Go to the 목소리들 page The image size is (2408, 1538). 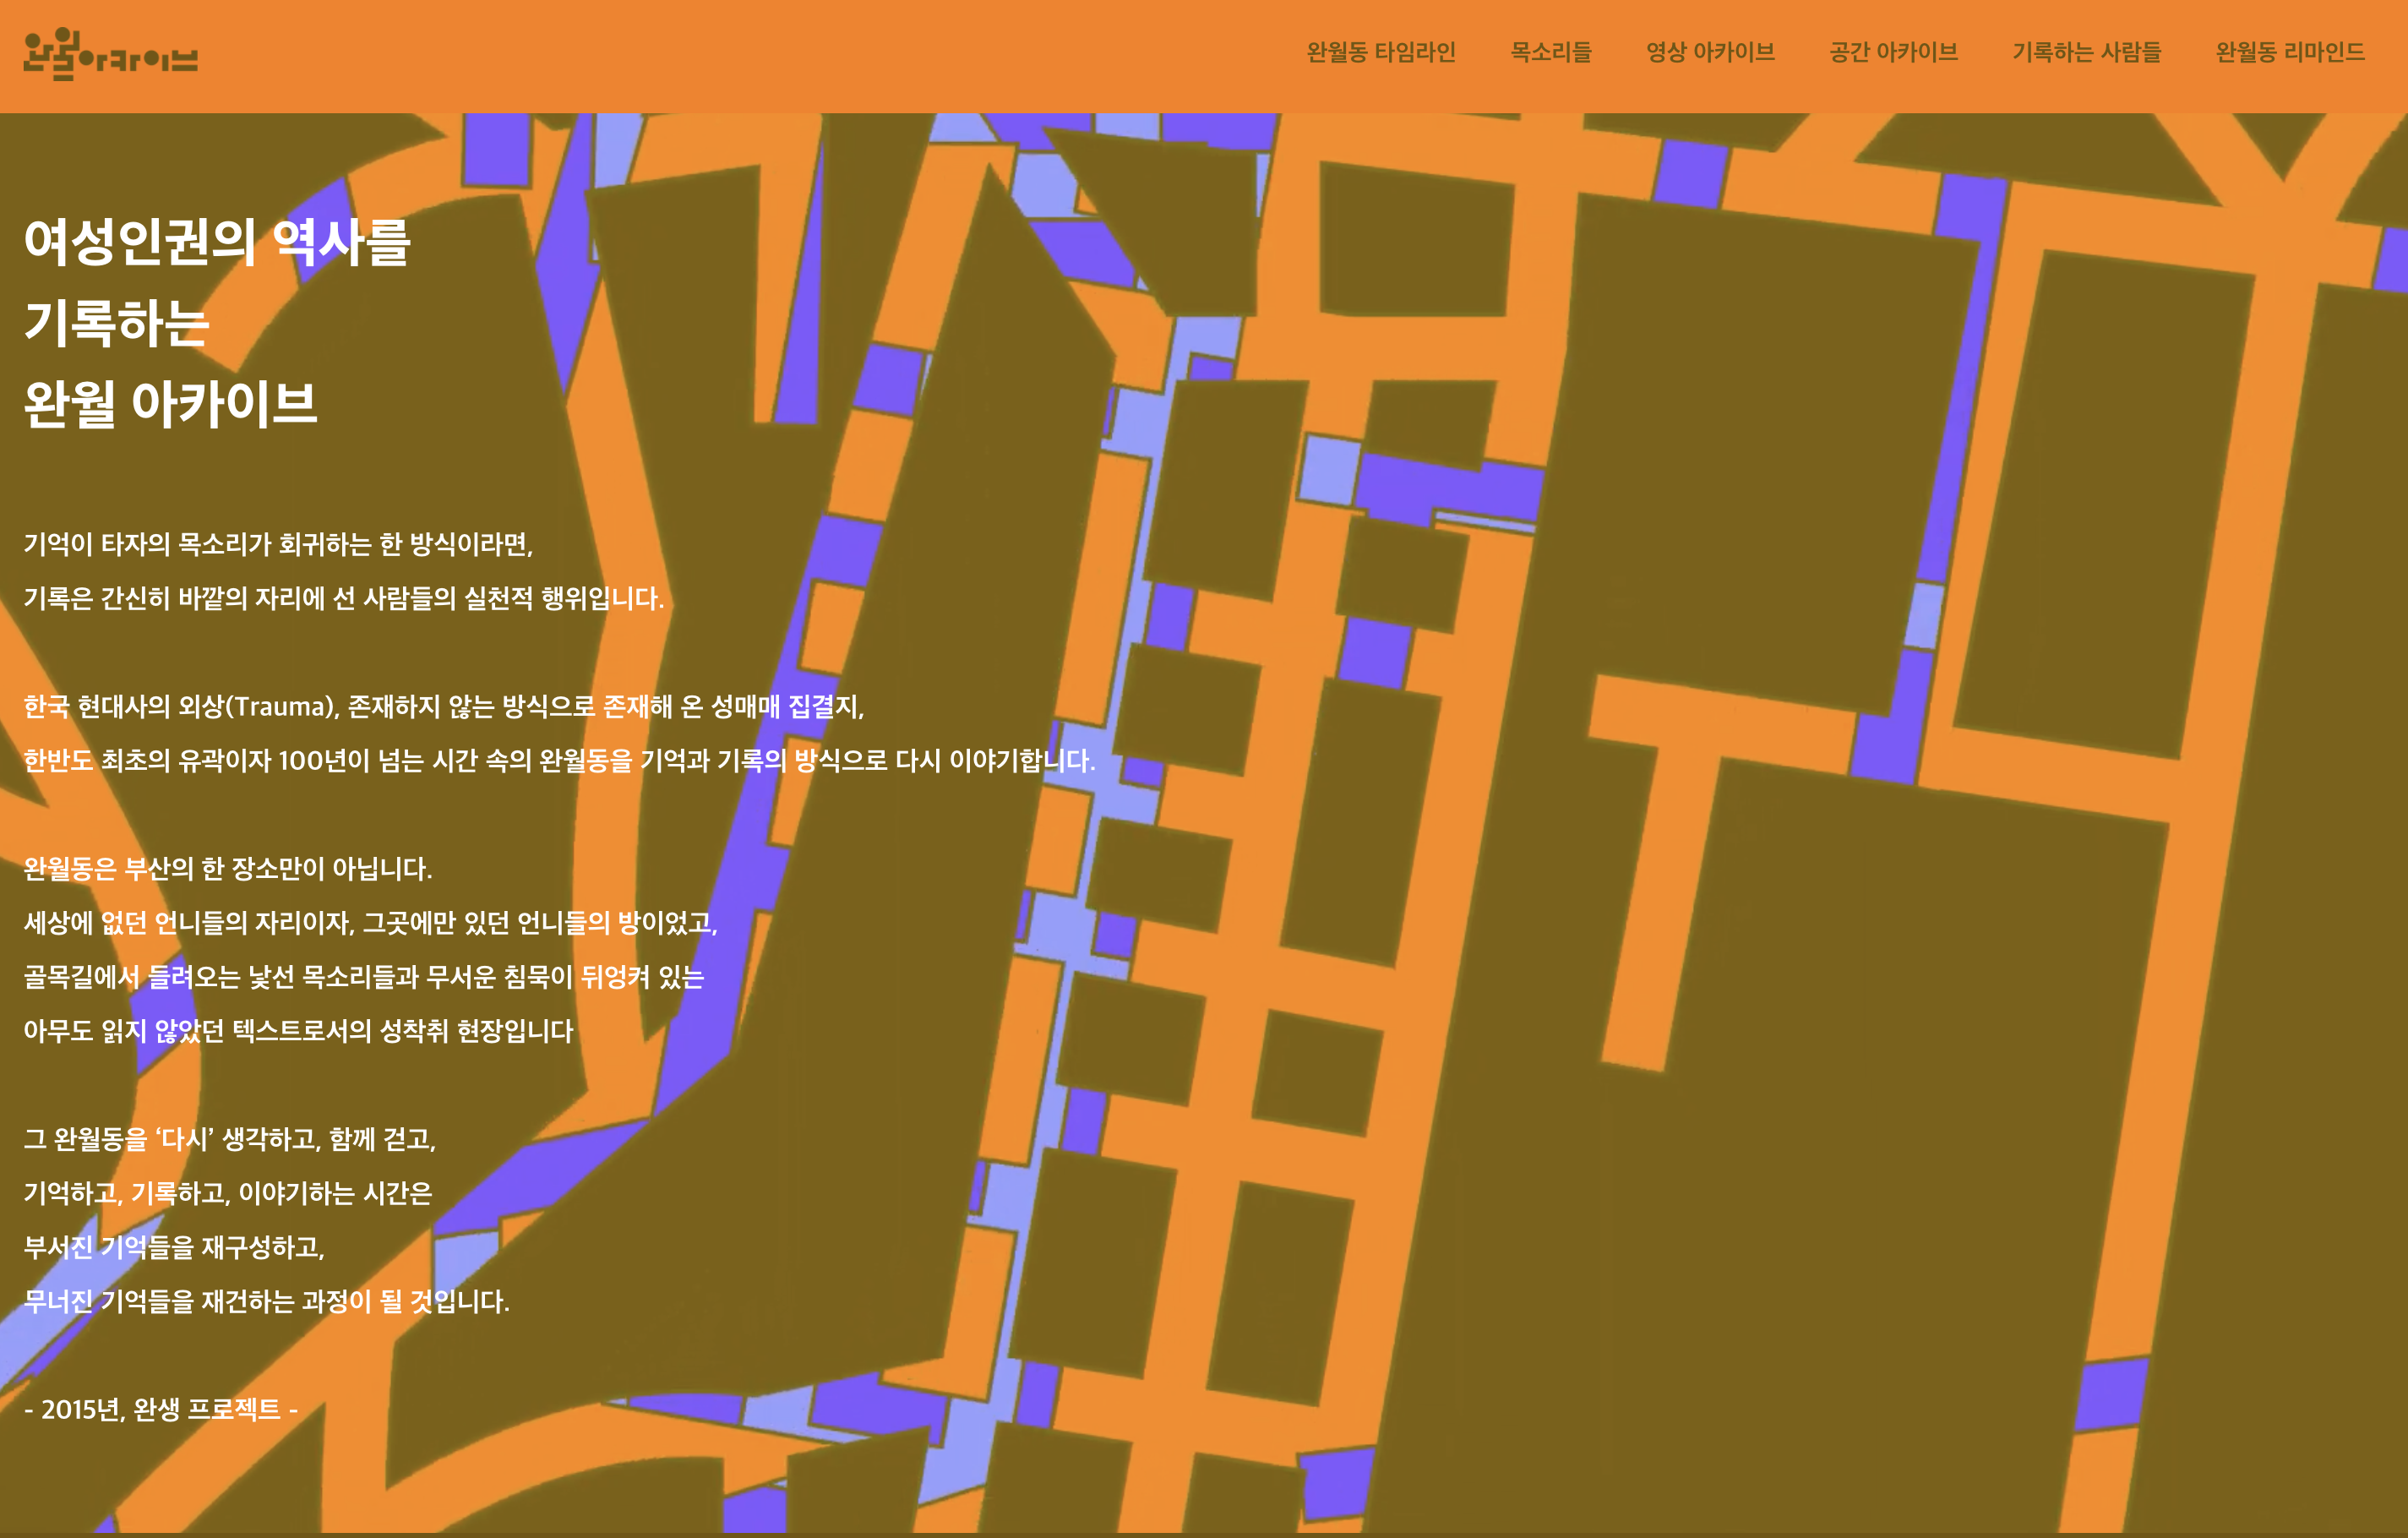point(1550,52)
